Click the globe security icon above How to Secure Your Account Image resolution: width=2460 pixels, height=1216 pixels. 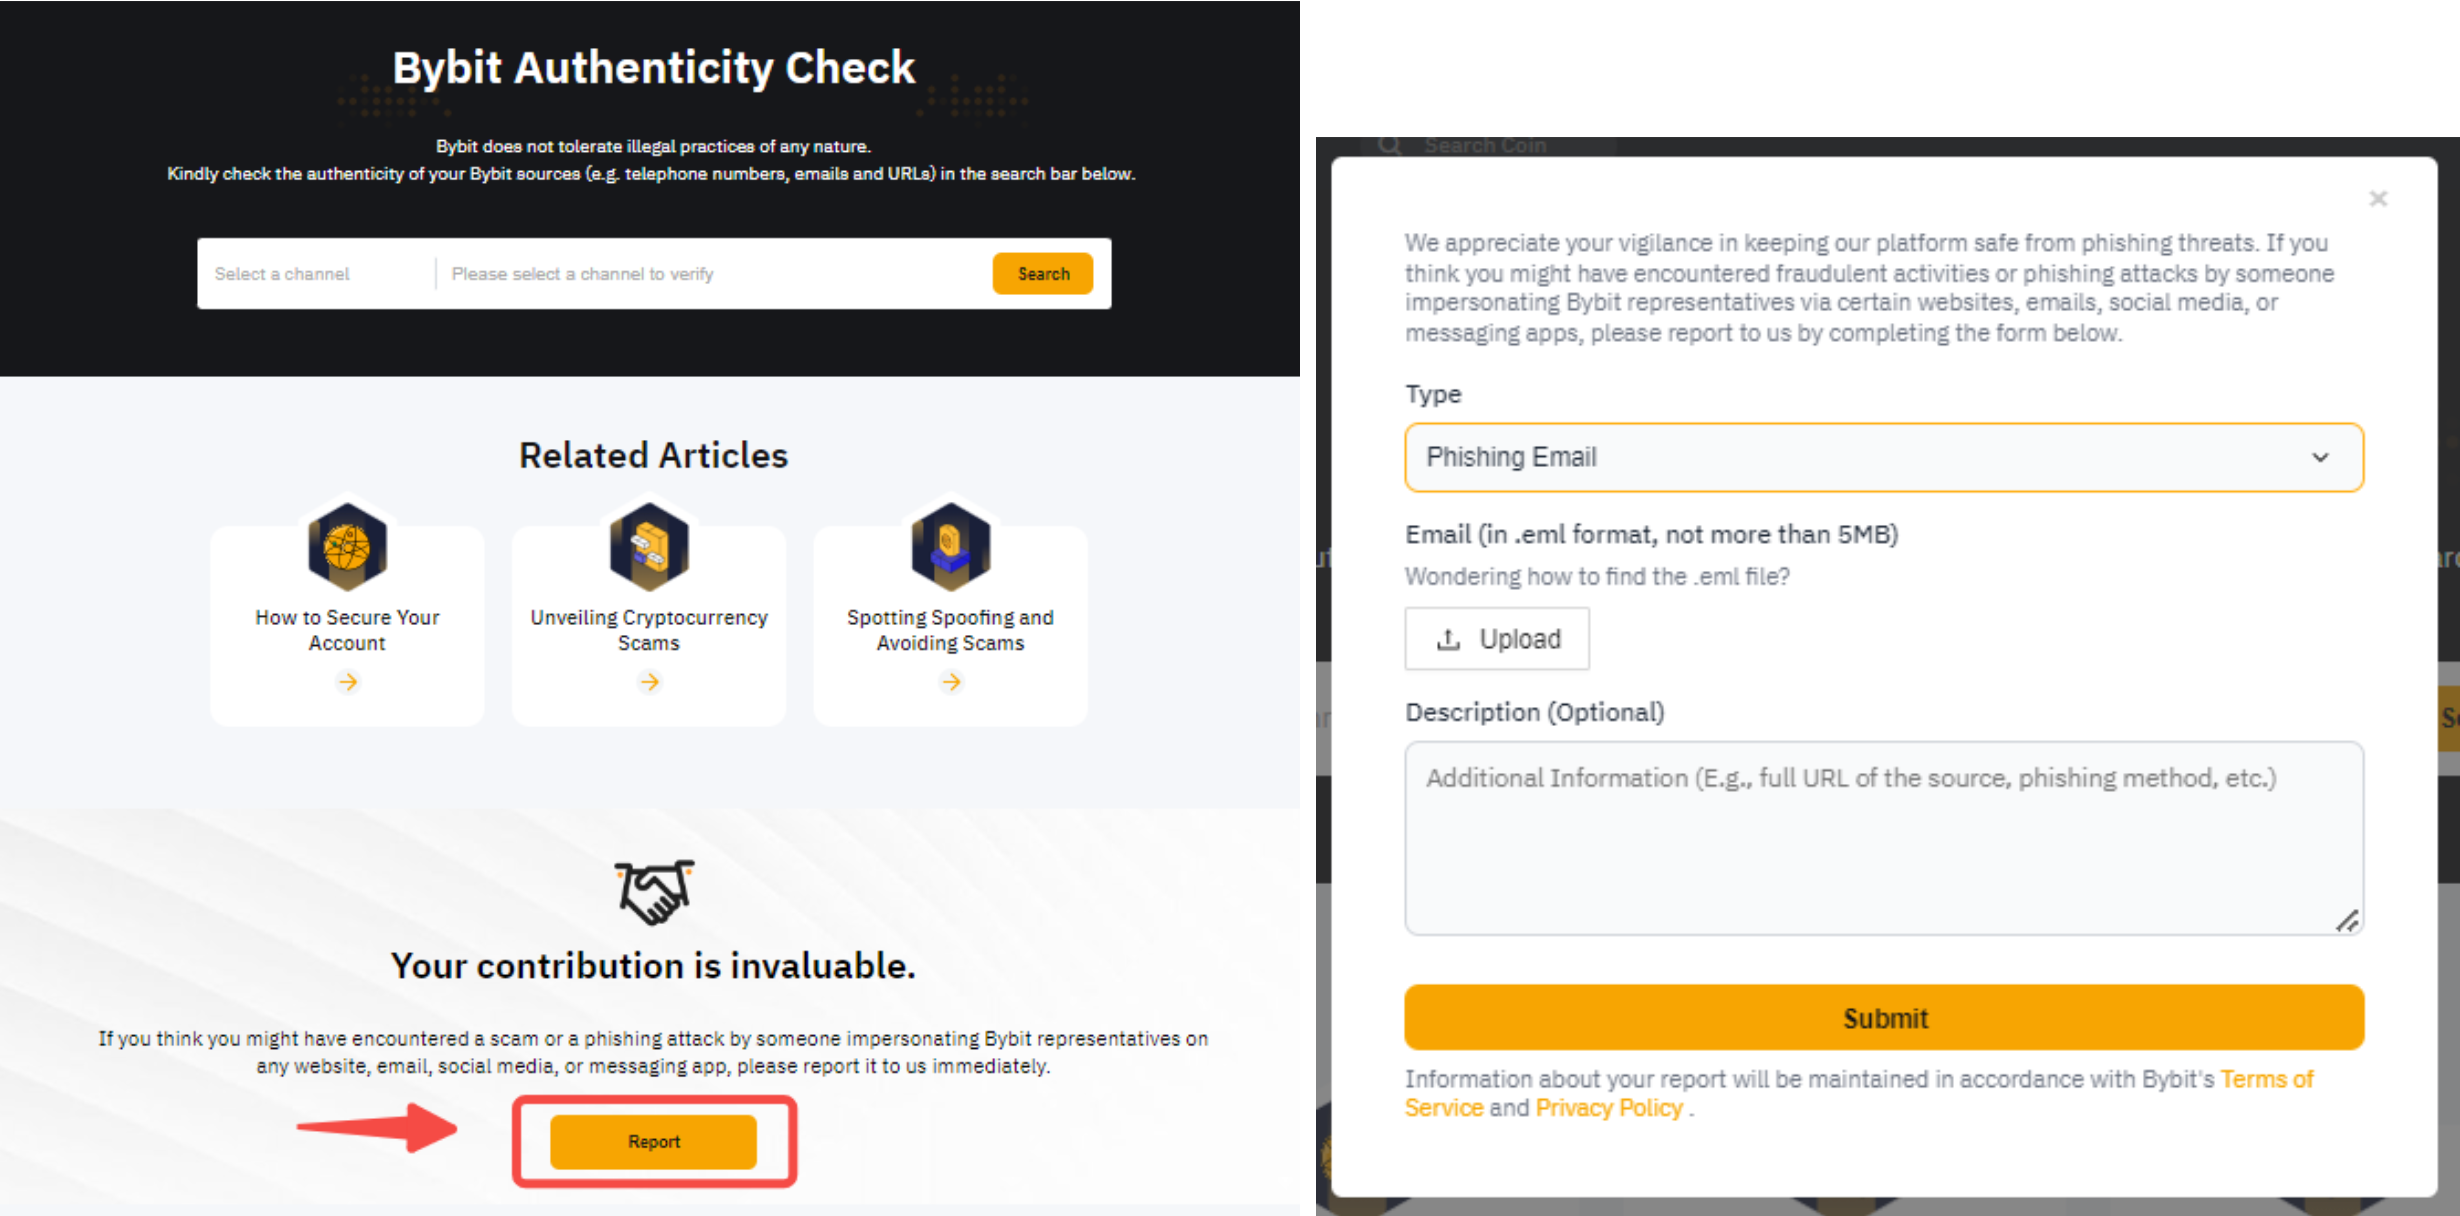(347, 547)
